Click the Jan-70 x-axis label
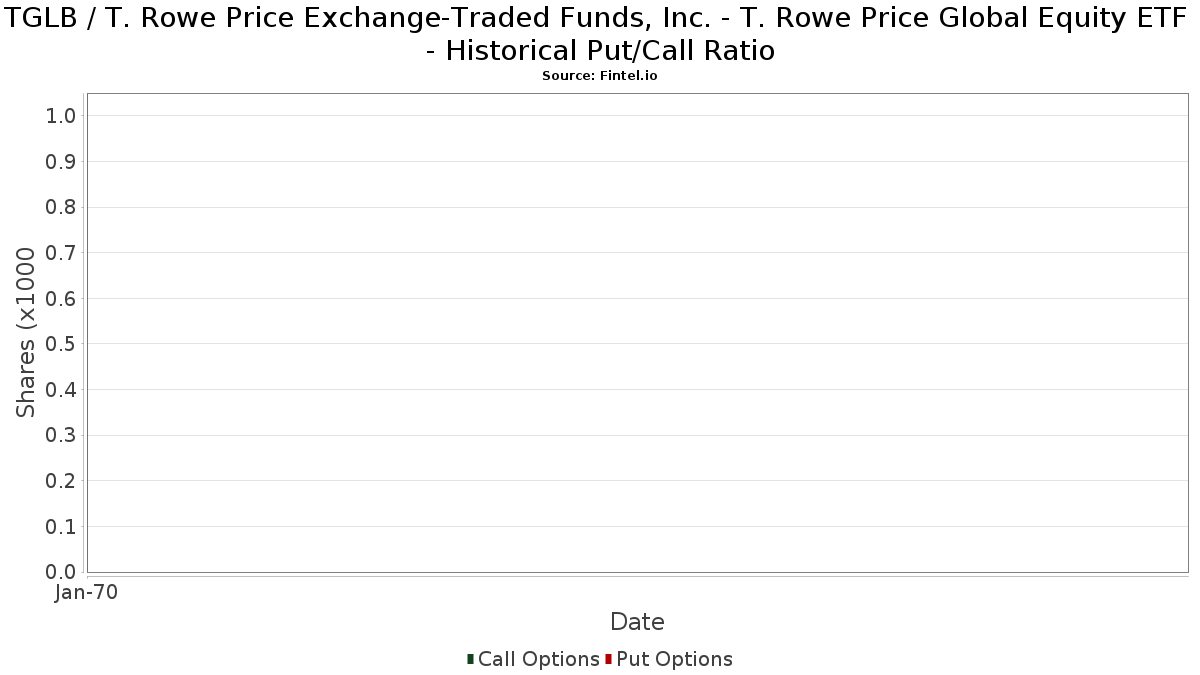The height and width of the screenshot is (675, 1200). [x=86, y=593]
